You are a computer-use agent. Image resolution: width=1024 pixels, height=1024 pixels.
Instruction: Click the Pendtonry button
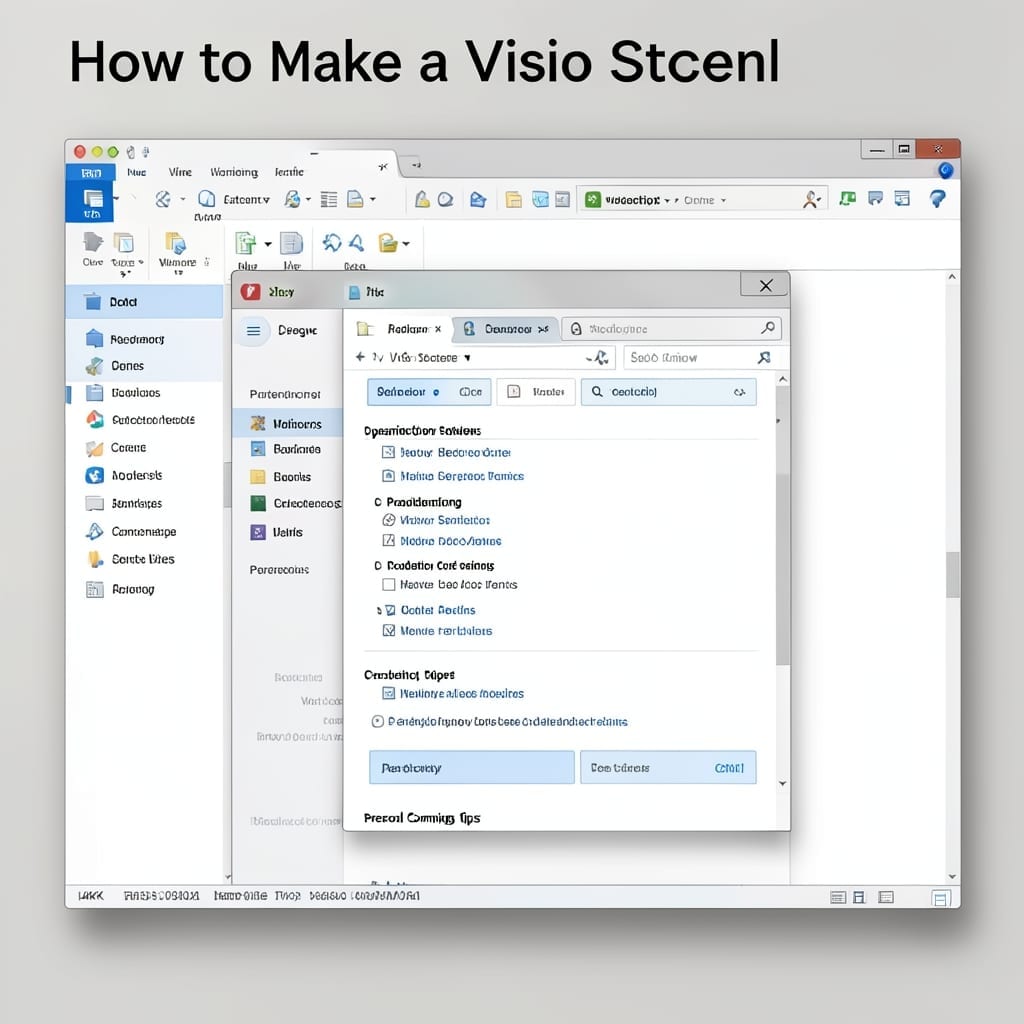point(472,767)
